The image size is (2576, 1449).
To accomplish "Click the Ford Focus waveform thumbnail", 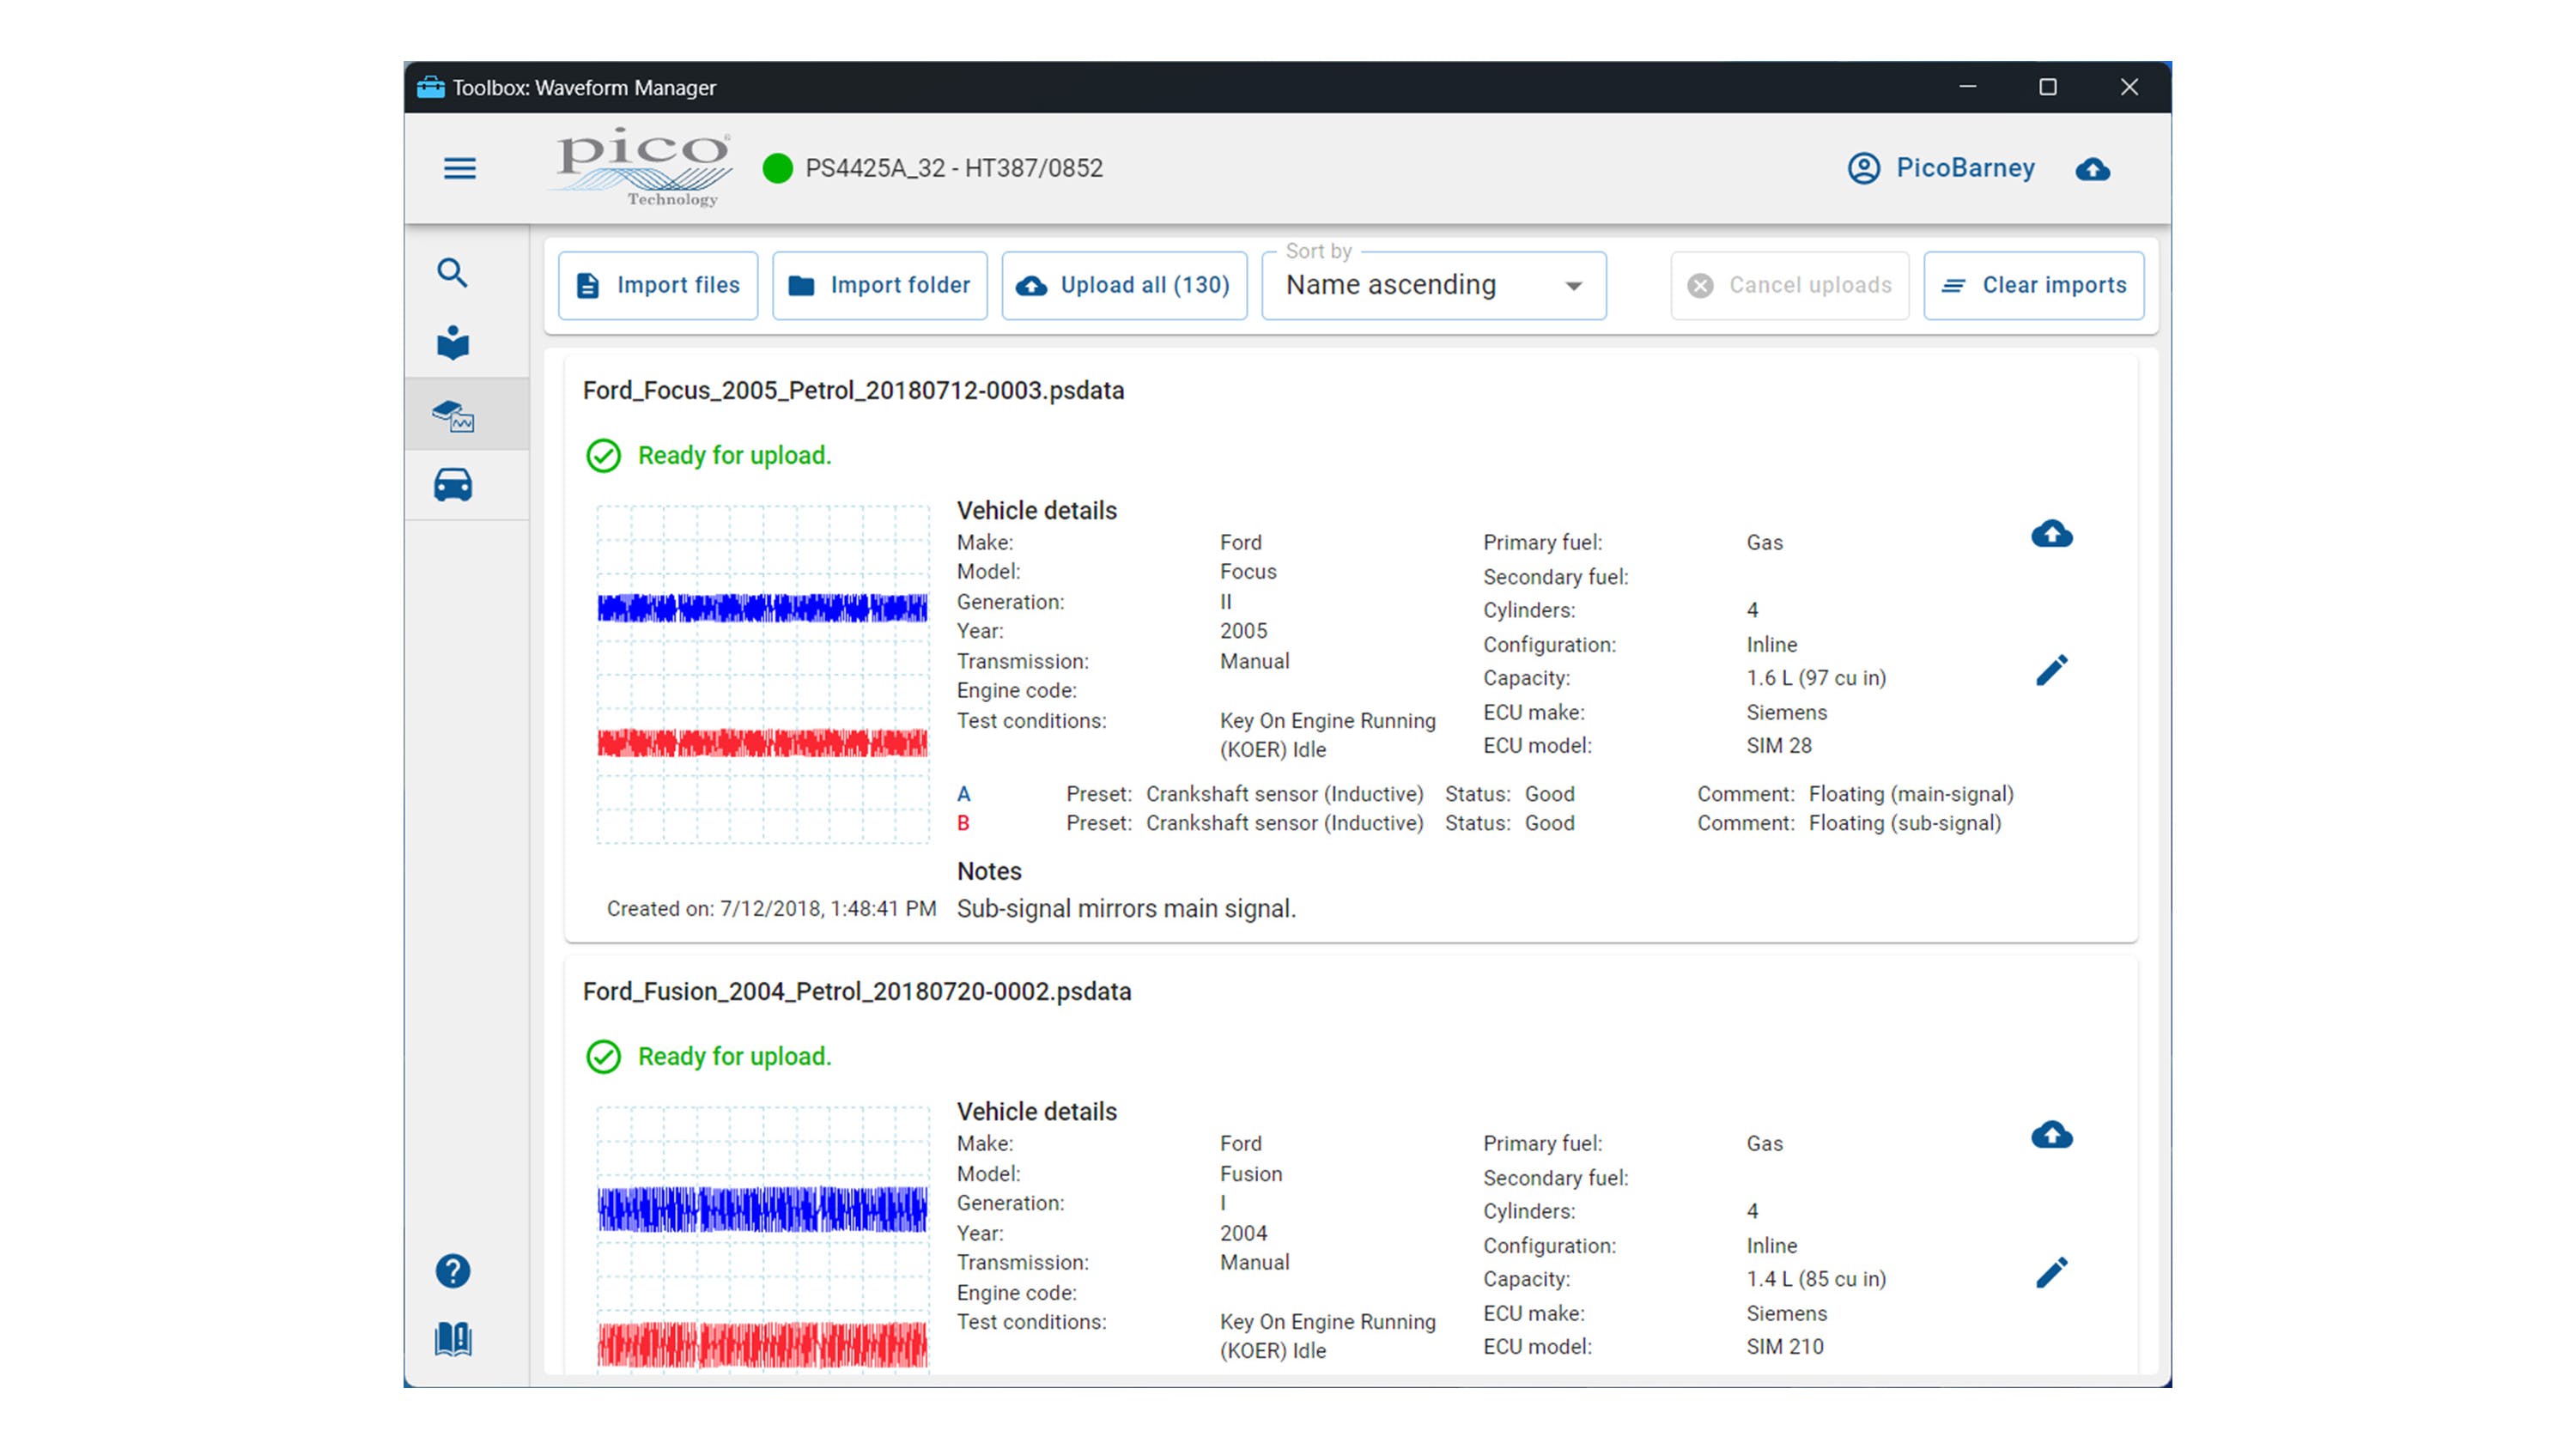I will pos(762,674).
